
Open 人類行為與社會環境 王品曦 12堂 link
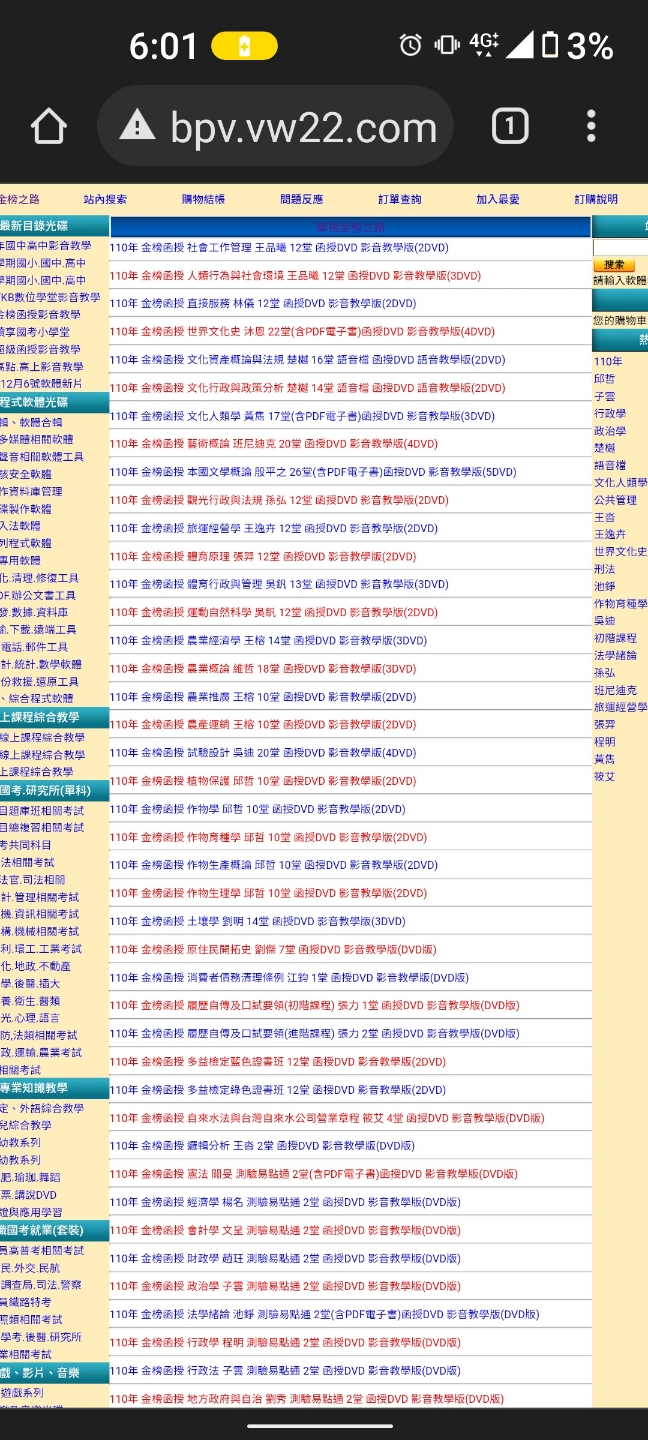295,276
